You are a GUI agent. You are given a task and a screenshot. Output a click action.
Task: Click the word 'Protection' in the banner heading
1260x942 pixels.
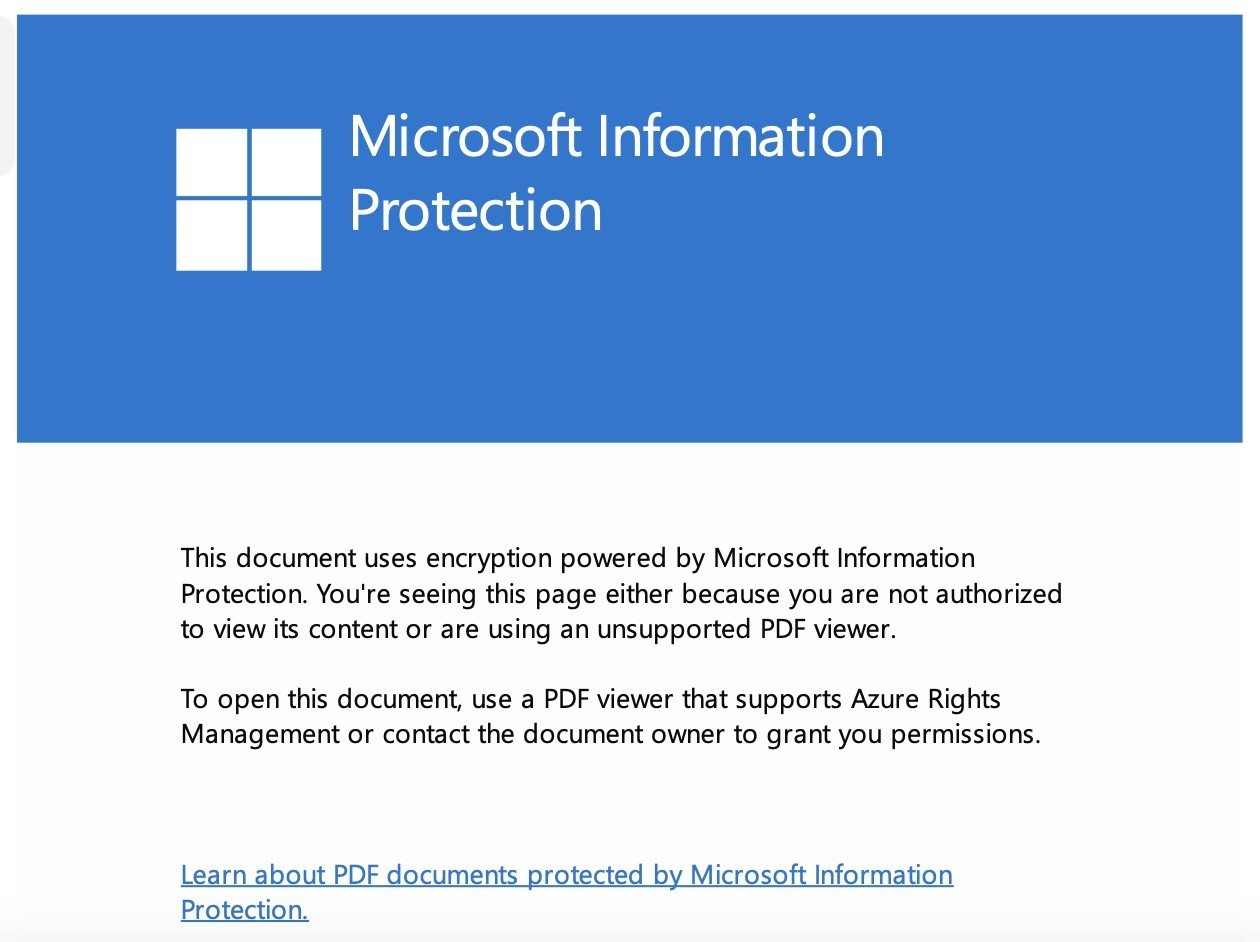click(476, 210)
